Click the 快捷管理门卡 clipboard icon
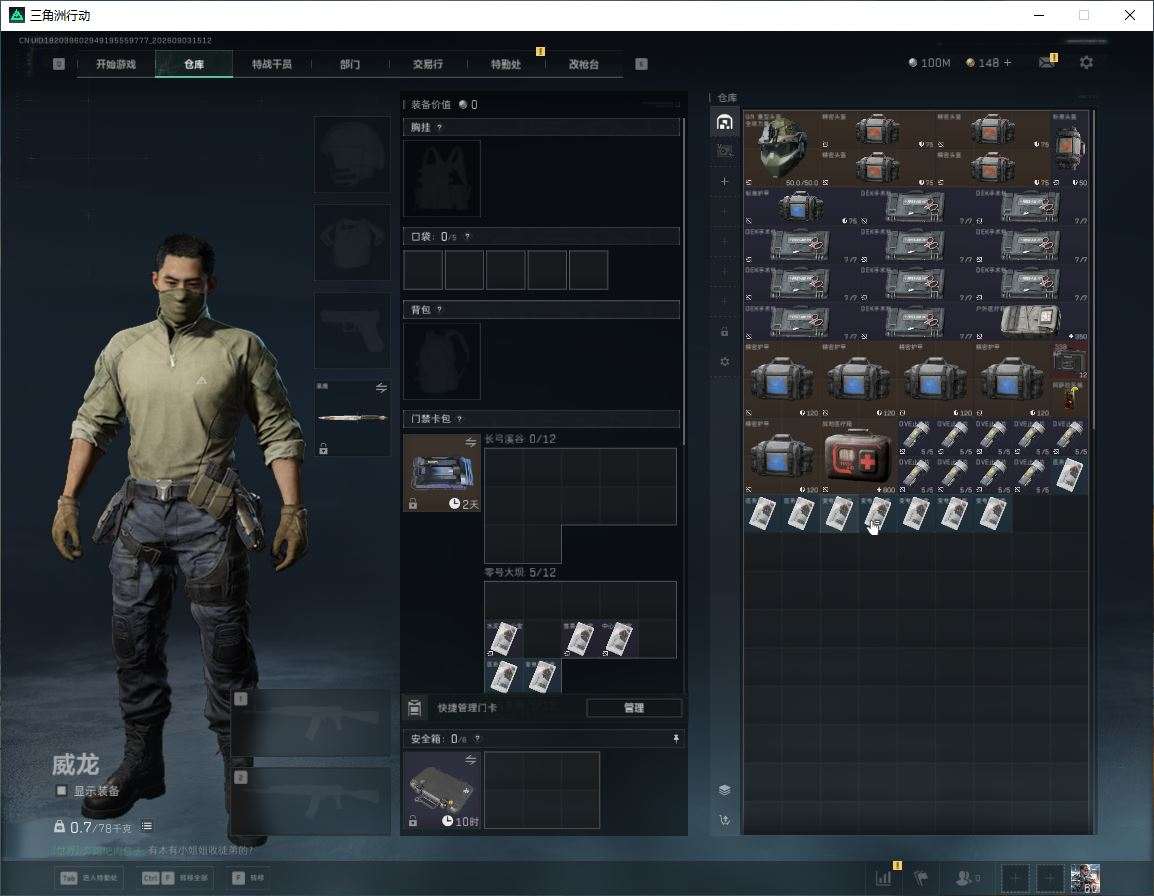Screen dimensions: 1154x896 pyautogui.click(x=415, y=708)
